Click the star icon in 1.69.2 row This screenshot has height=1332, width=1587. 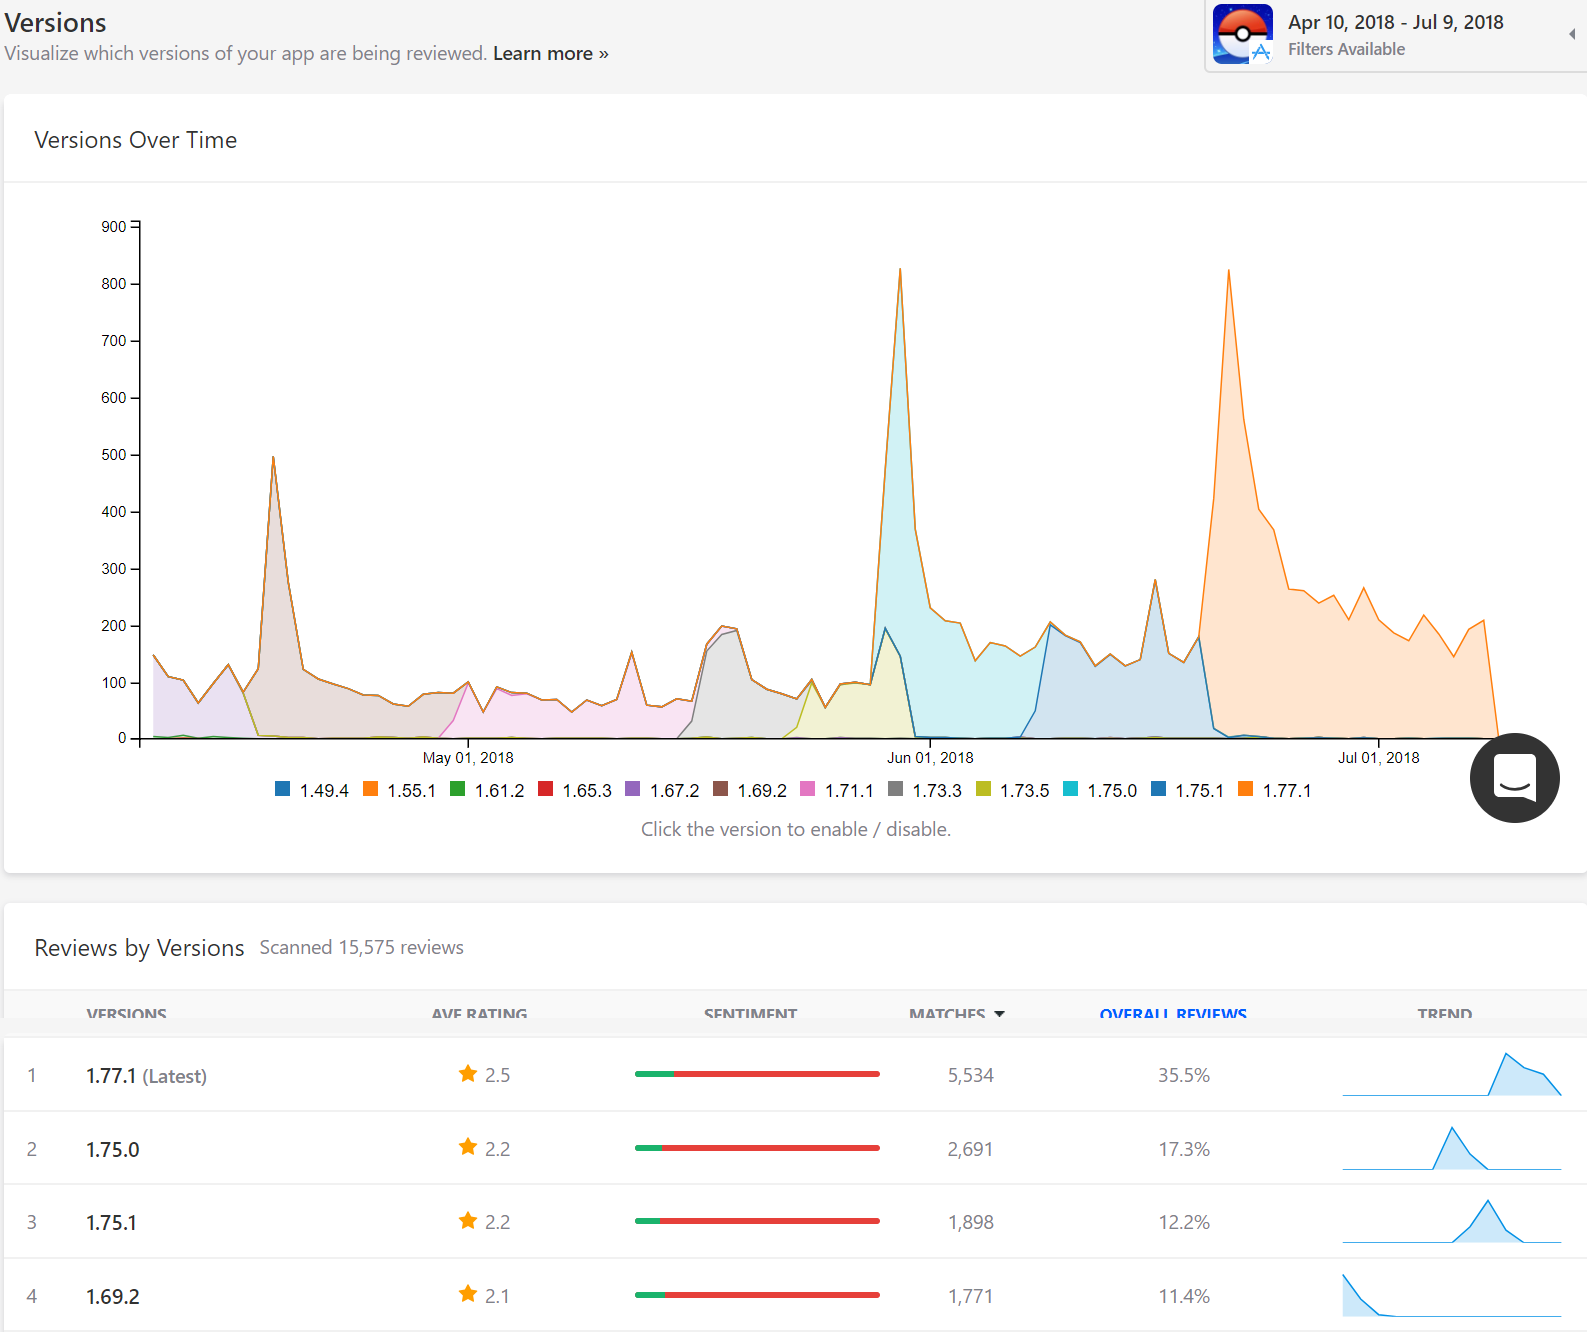pyautogui.click(x=468, y=1294)
